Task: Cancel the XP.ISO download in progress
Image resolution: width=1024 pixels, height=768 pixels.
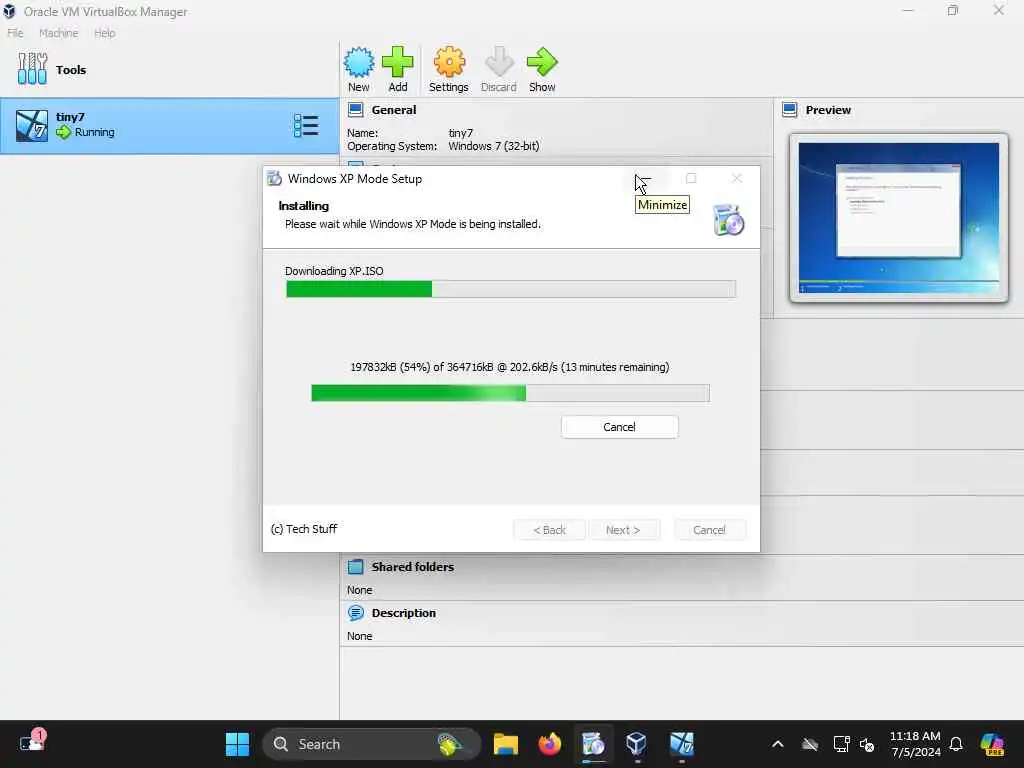Action: coord(619,426)
